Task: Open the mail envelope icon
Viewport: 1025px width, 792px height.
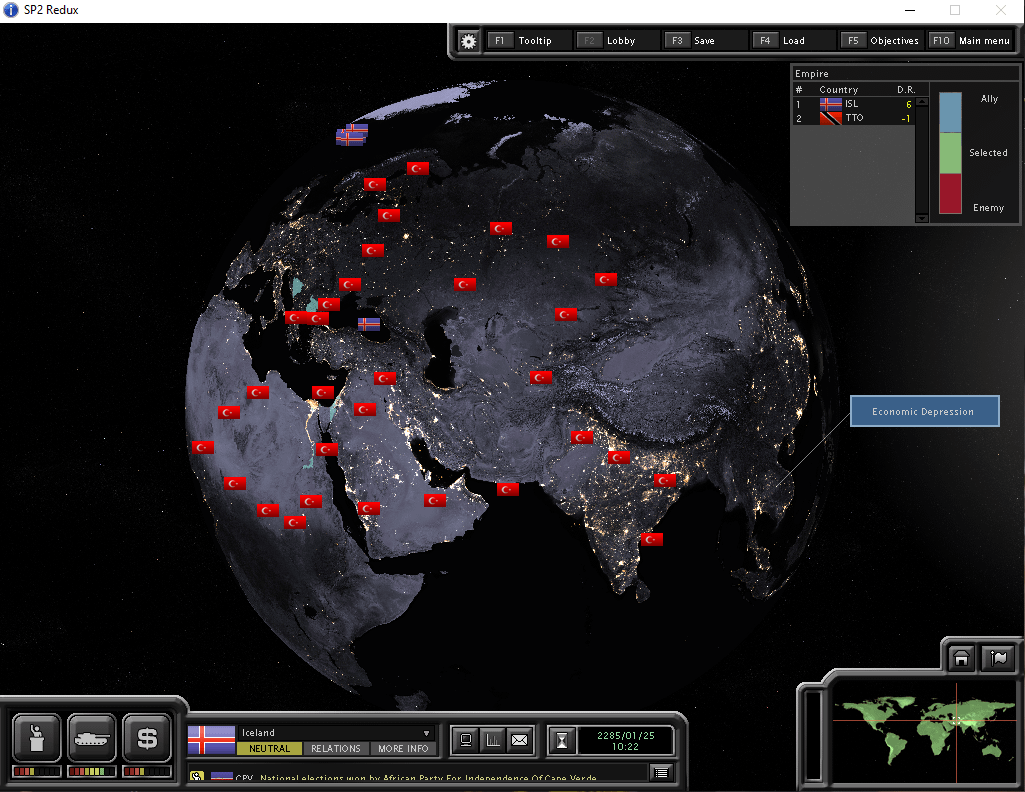Action: click(519, 741)
